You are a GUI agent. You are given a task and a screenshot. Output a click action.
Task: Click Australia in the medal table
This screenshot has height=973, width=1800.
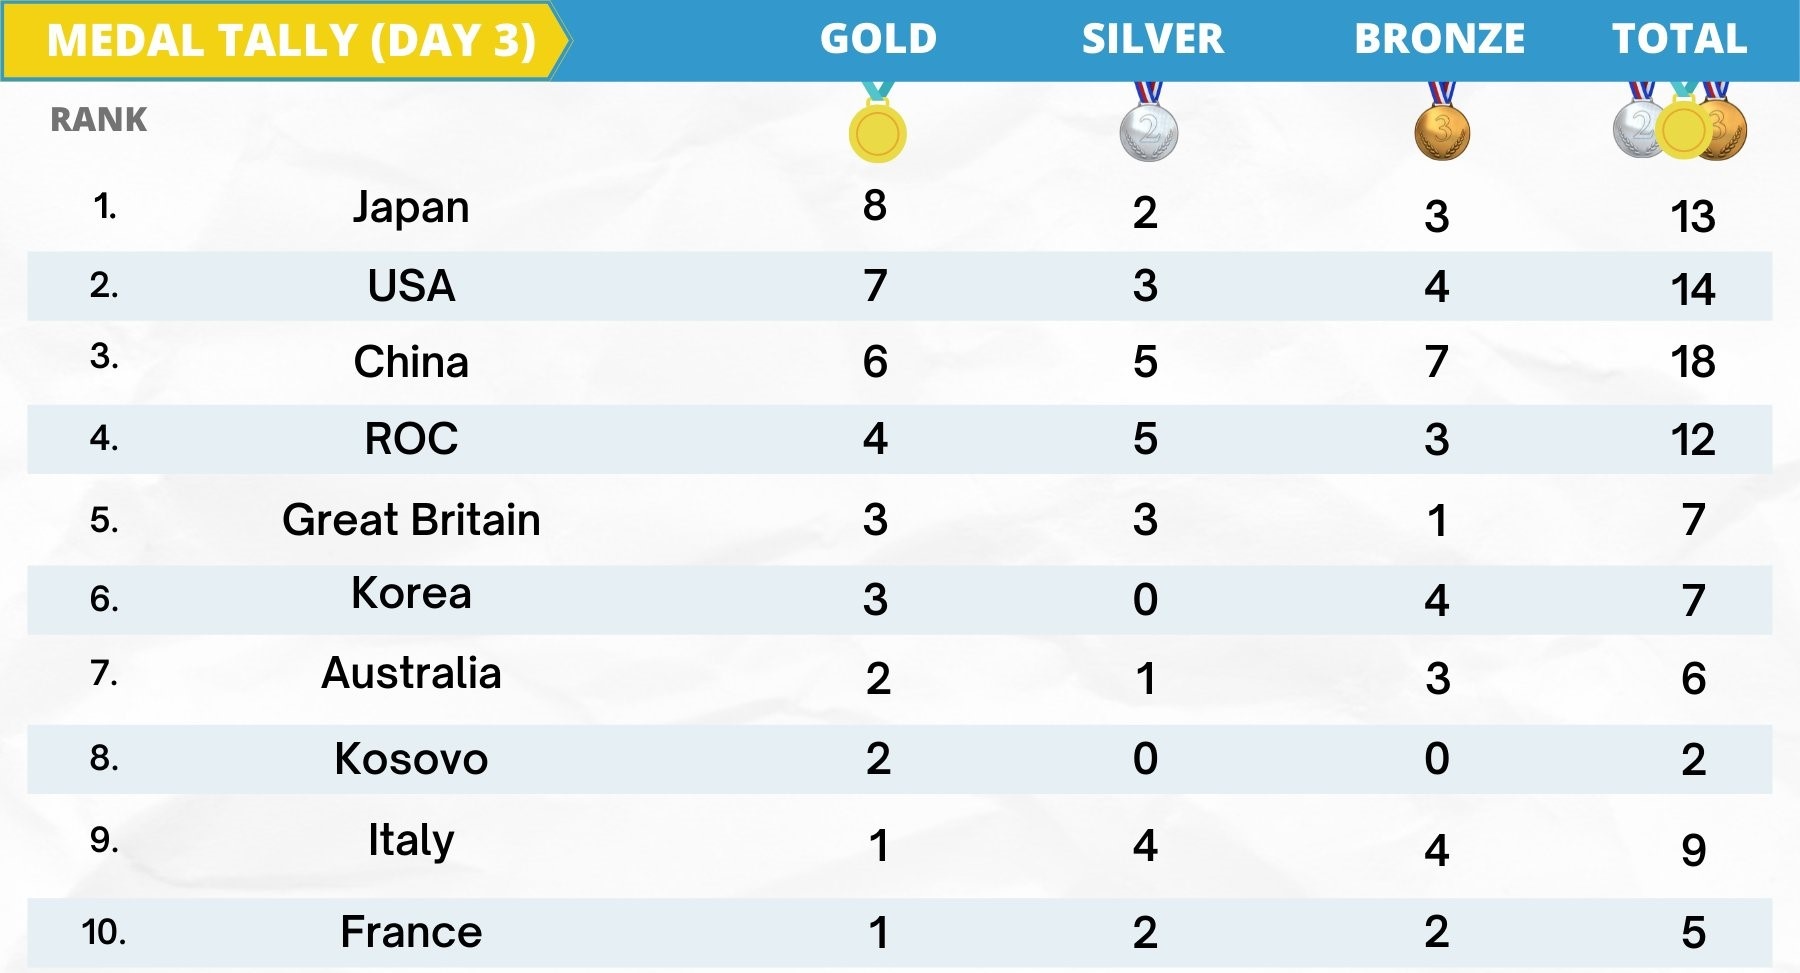coord(411,673)
